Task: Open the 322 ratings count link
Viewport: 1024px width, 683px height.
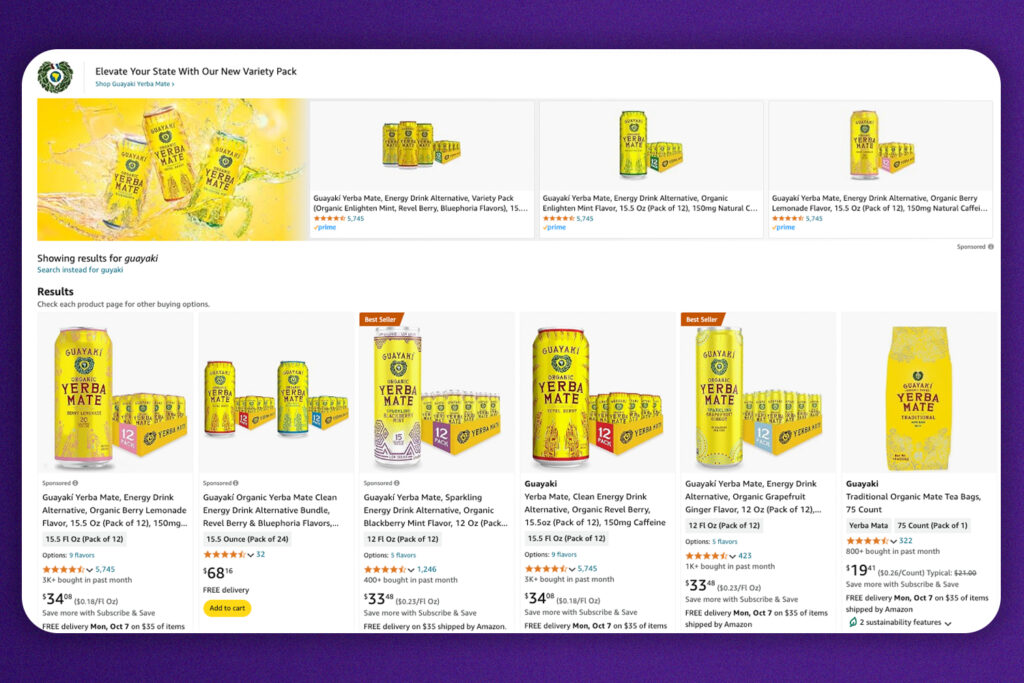Action: 905,540
